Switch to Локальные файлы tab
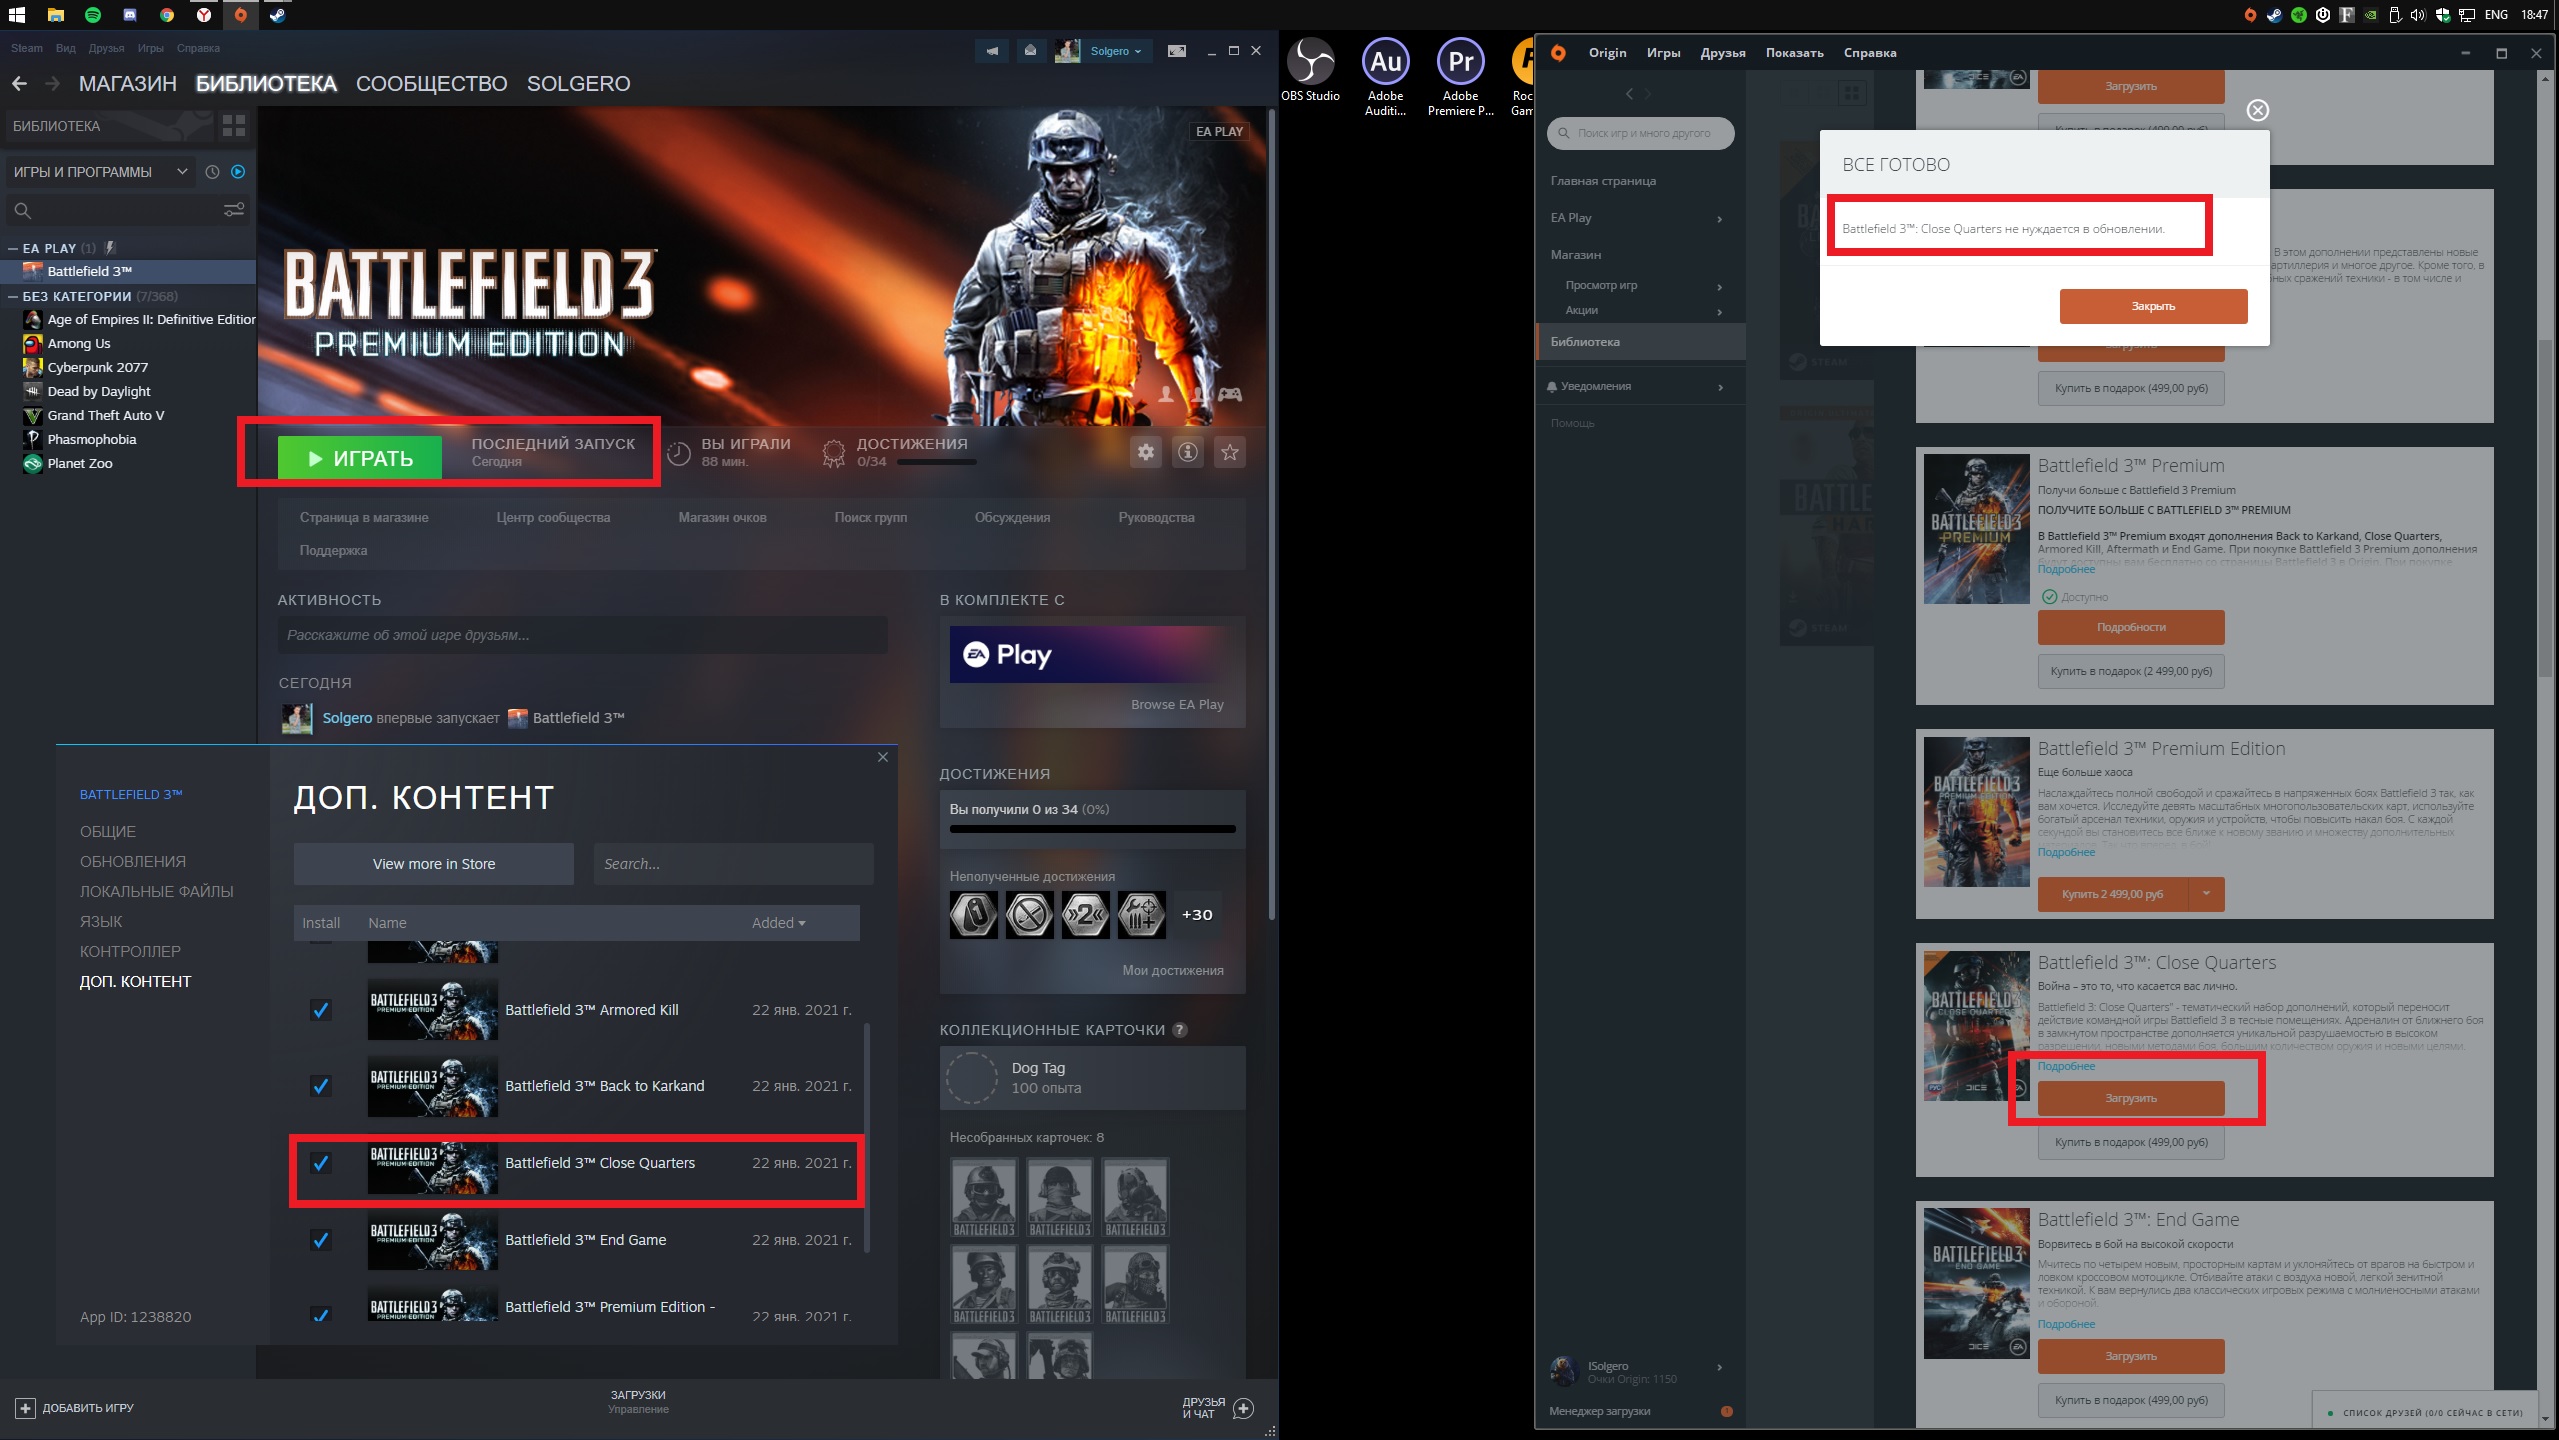2559x1440 pixels. [156, 892]
